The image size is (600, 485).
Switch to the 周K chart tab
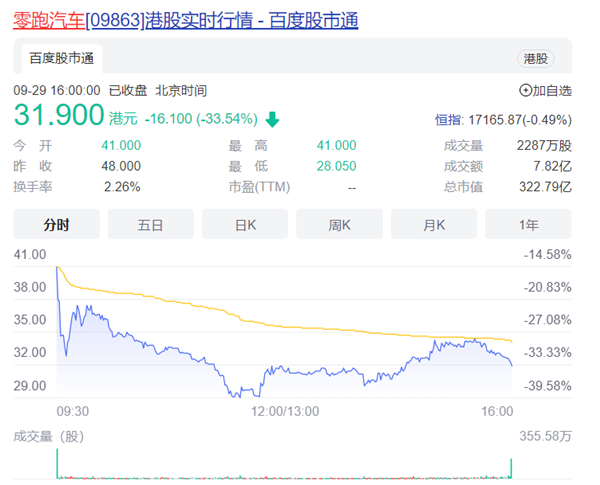[339, 225]
